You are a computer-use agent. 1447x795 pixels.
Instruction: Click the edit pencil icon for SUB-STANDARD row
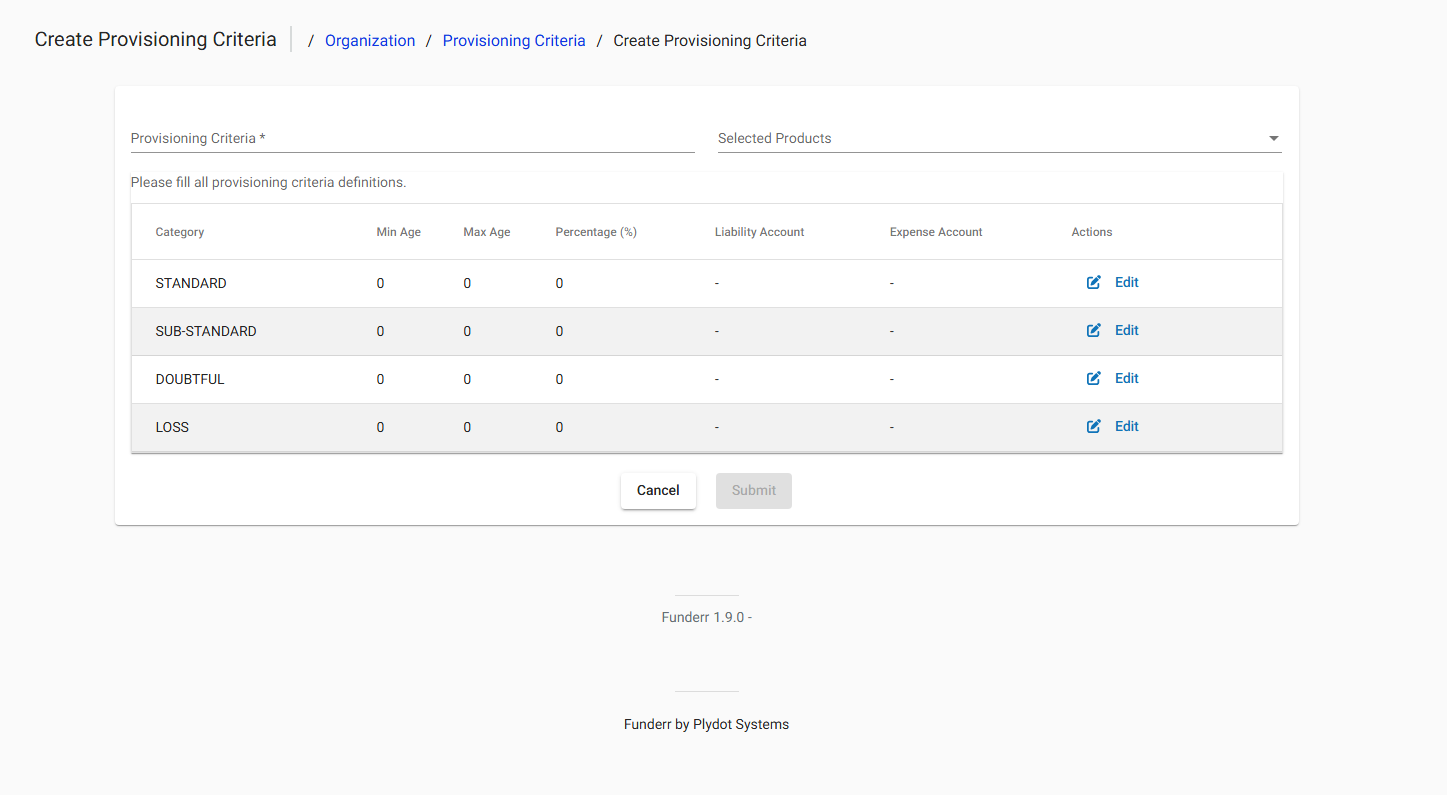(1093, 330)
